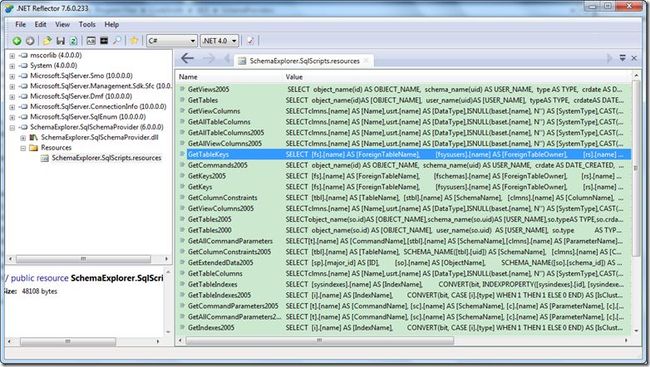Open the Tools menu
This screenshot has height=367, width=650.
click(x=87, y=24)
